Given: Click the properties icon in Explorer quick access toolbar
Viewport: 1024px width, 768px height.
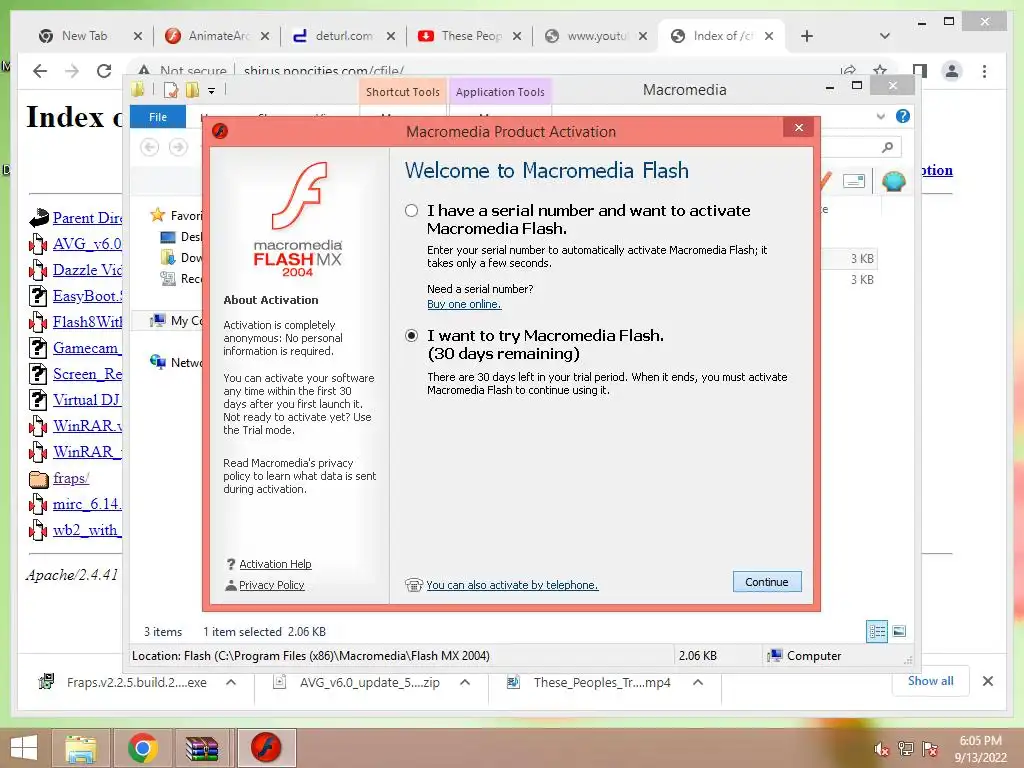Looking at the screenshot, I should pos(171,90).
